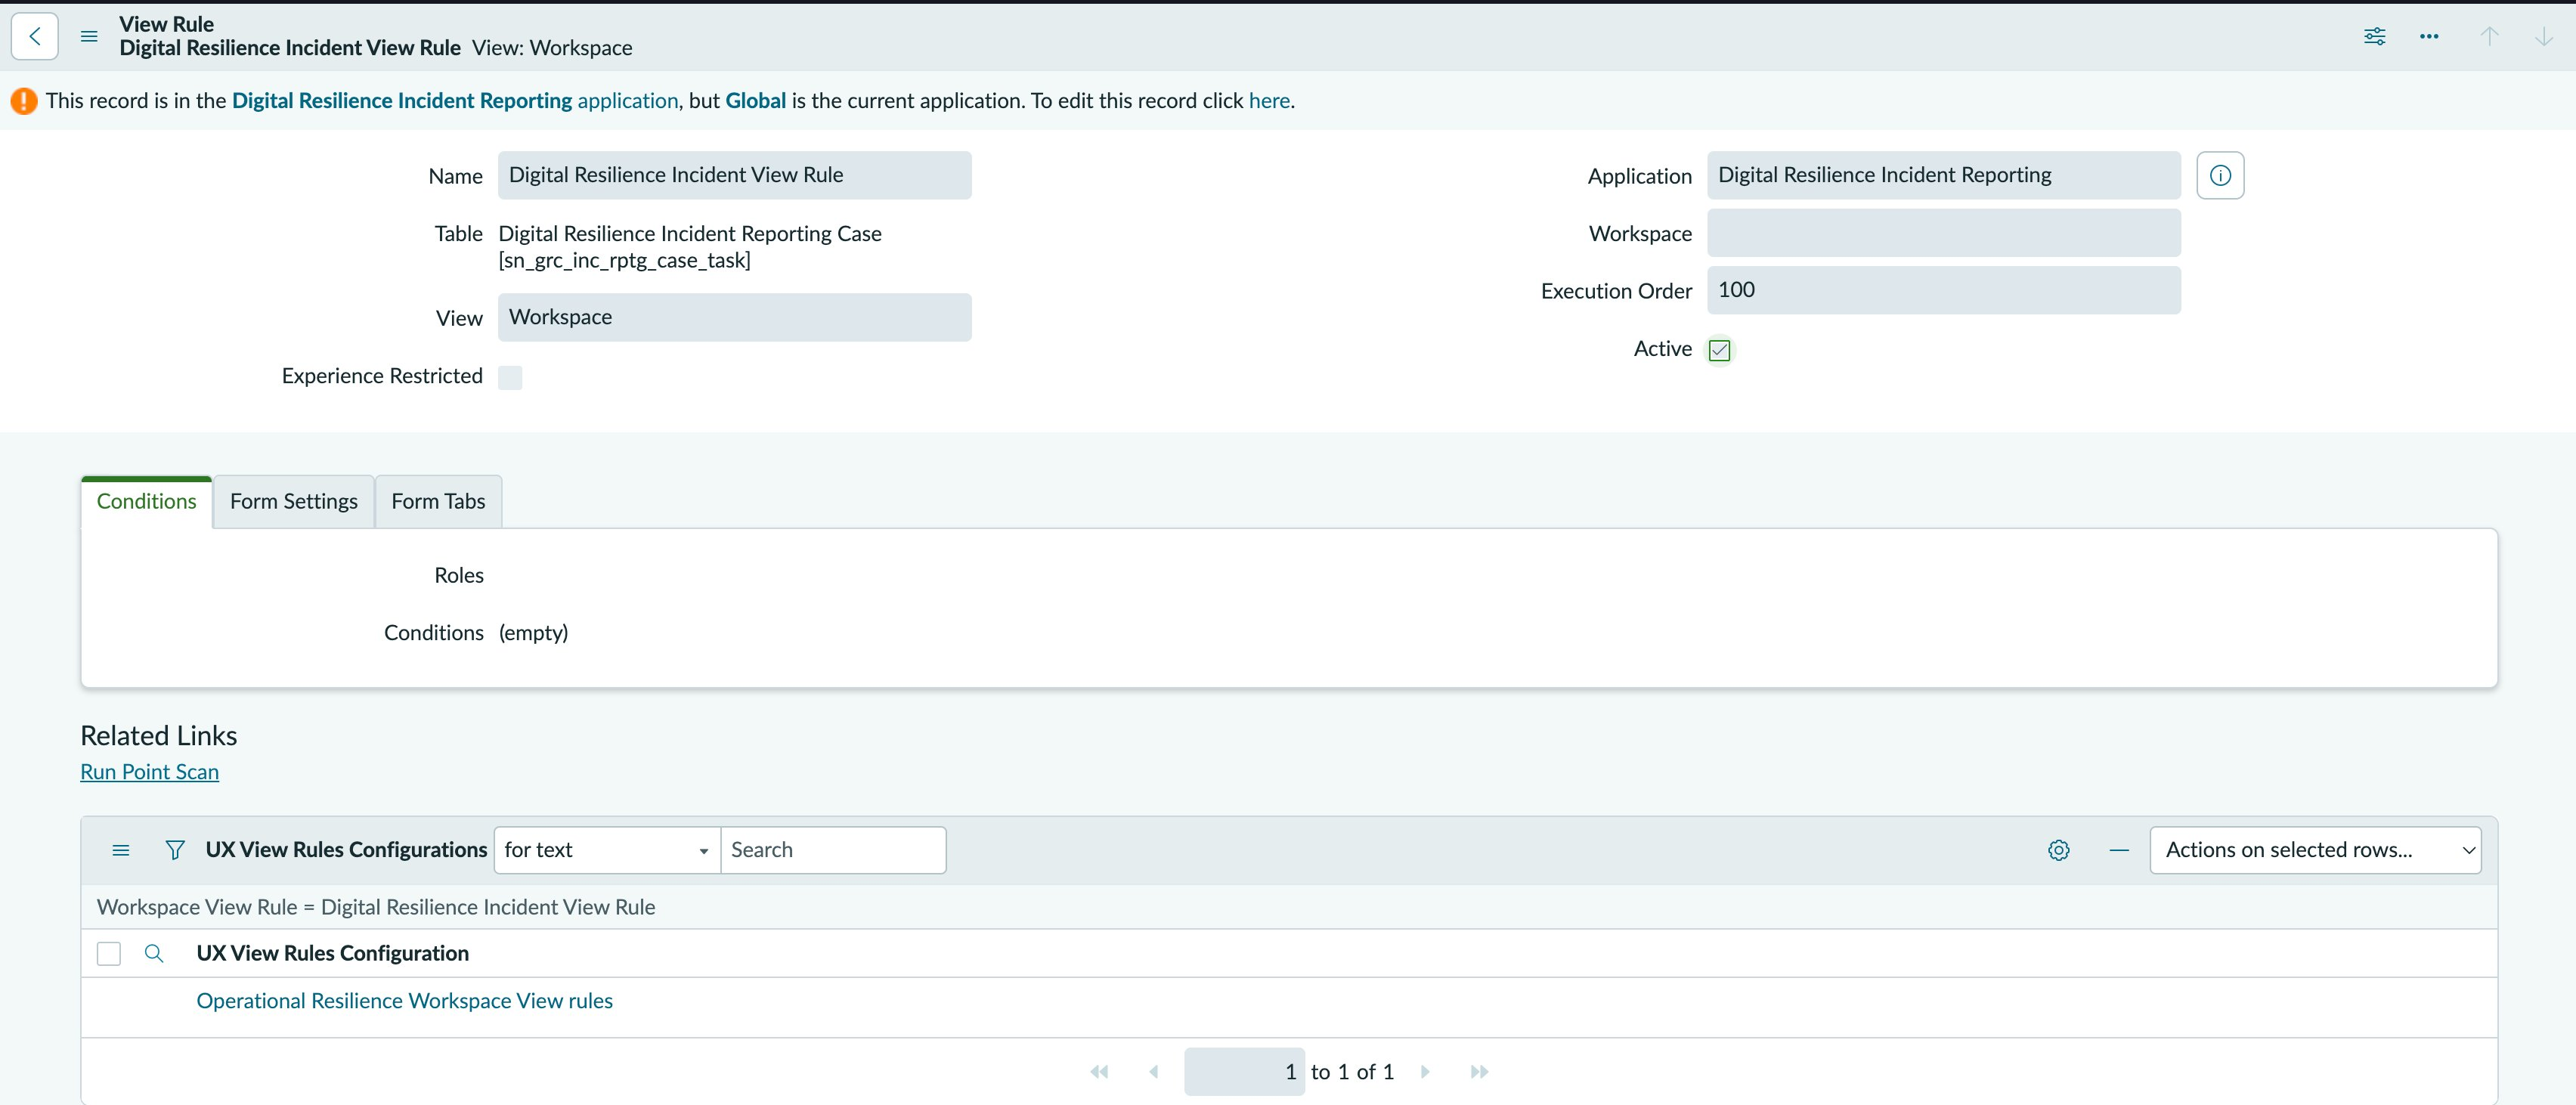Switch to the Form Tabs tab
The height and width of the screenshot is (1105, 2576).
(x=438, y=501)
